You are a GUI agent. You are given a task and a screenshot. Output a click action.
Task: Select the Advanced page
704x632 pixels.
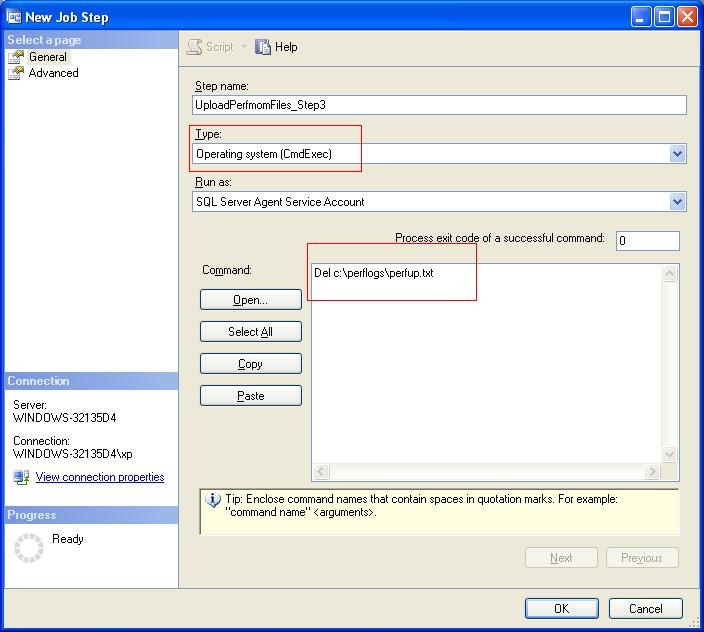point(53,73)
